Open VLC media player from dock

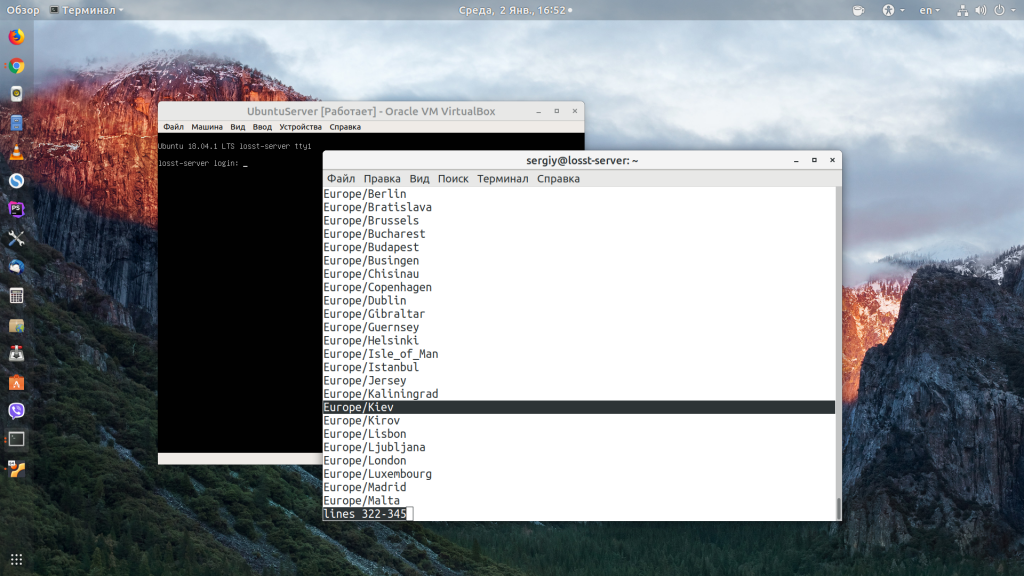16,152
